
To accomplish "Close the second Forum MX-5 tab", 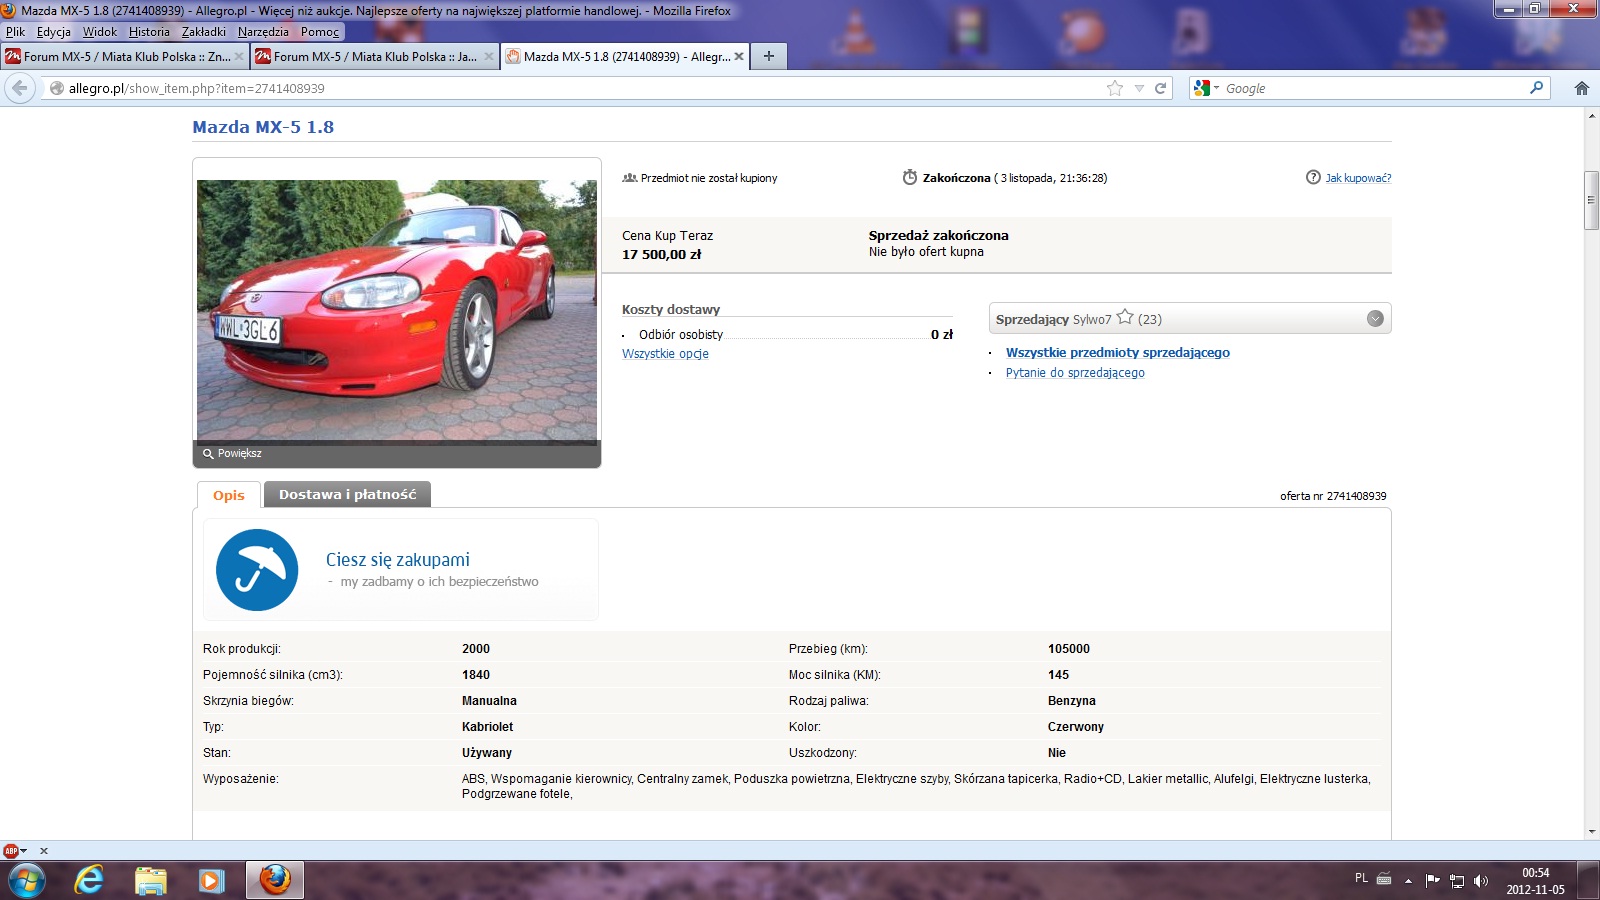I will point(489,57).
